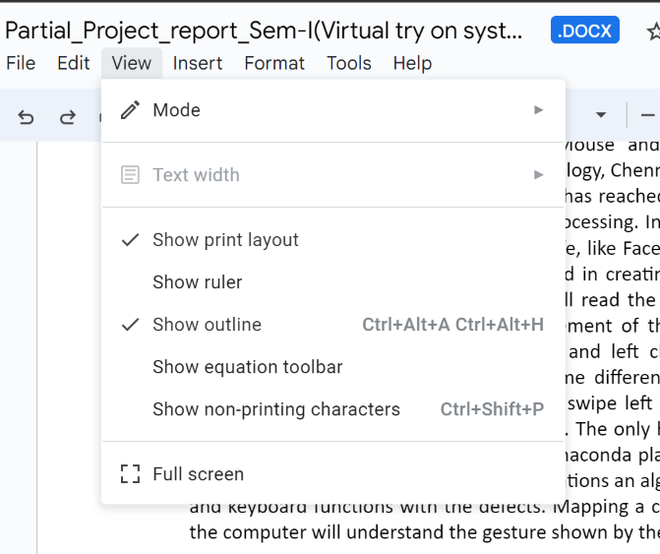660x554 pixels.
Task: Open the Tools menu
Action: coord(349,64)
